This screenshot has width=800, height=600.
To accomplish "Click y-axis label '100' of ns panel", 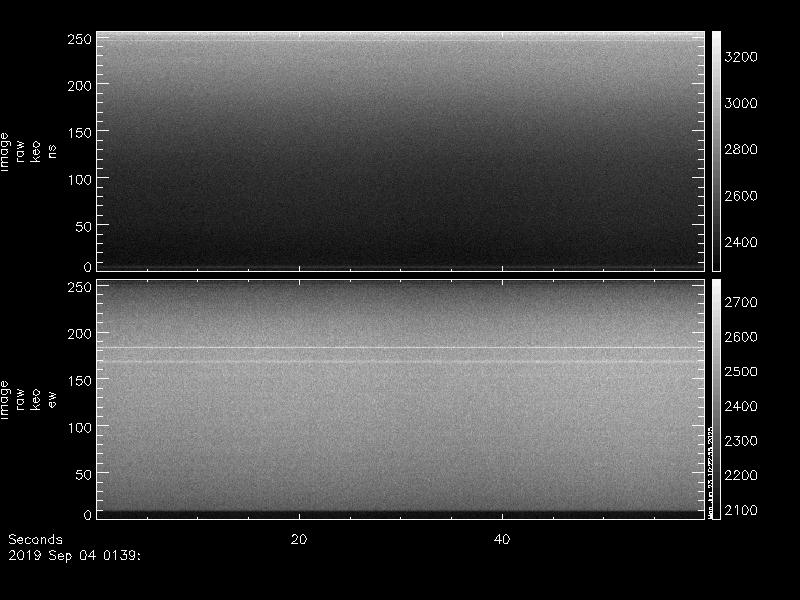I will click(80, 180).
